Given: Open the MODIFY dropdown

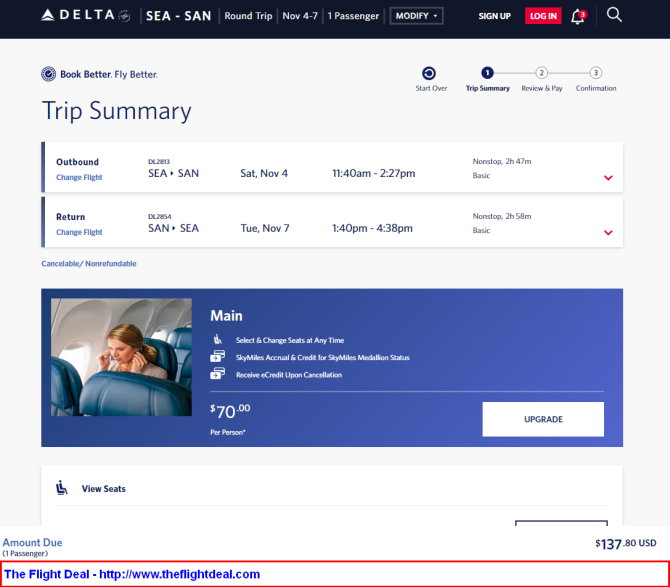Looking at the screenshot, I should (416, 16).
